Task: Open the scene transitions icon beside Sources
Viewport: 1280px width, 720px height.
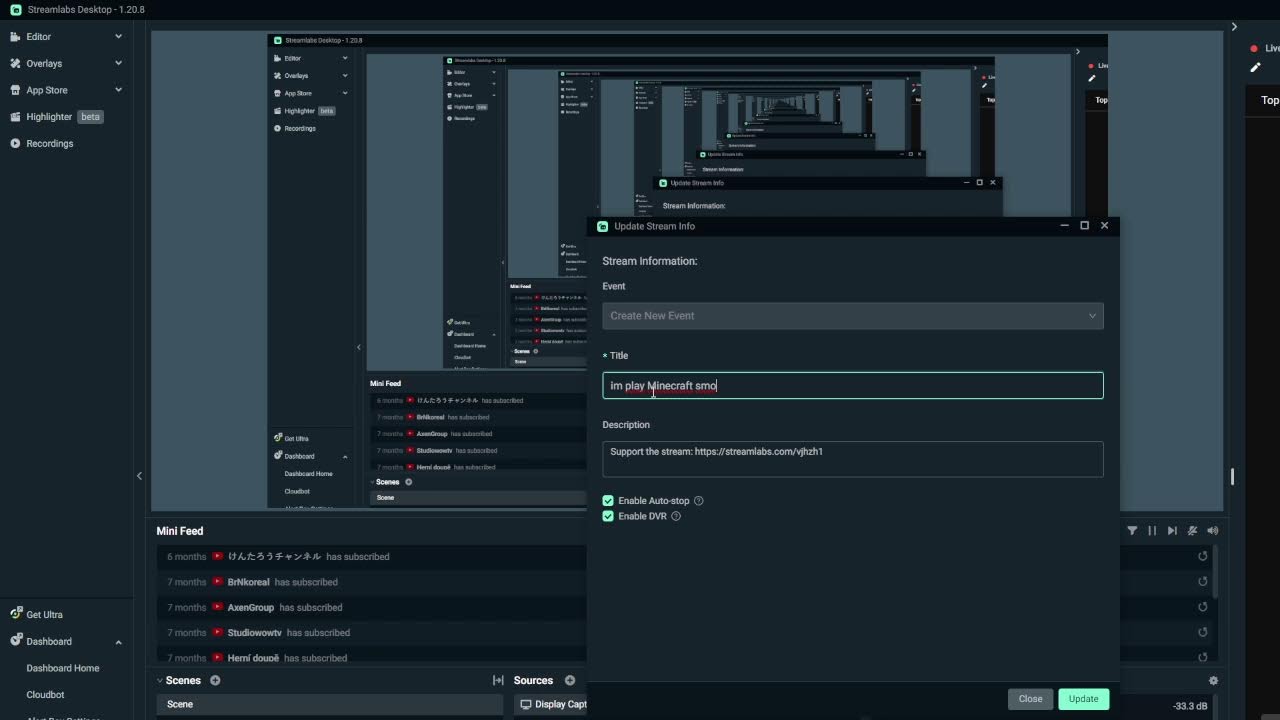Action: click(498, 681)
